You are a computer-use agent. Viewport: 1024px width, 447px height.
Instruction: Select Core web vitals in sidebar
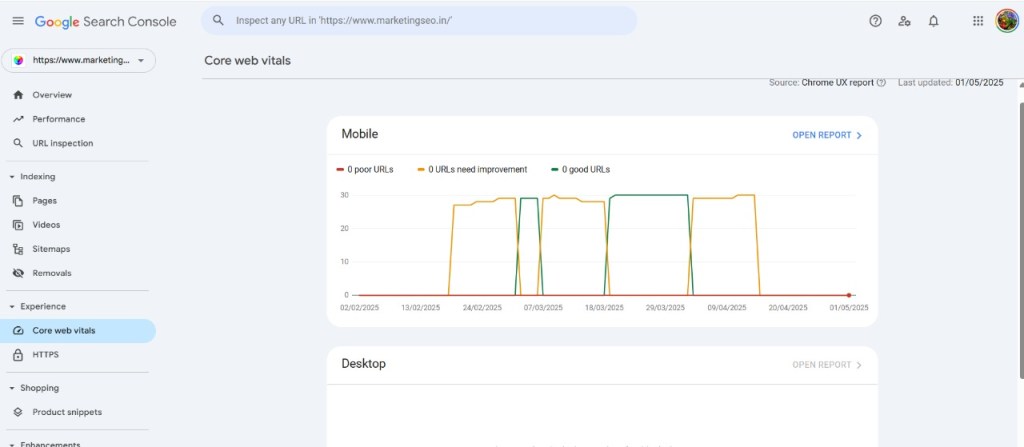(78, 331)
